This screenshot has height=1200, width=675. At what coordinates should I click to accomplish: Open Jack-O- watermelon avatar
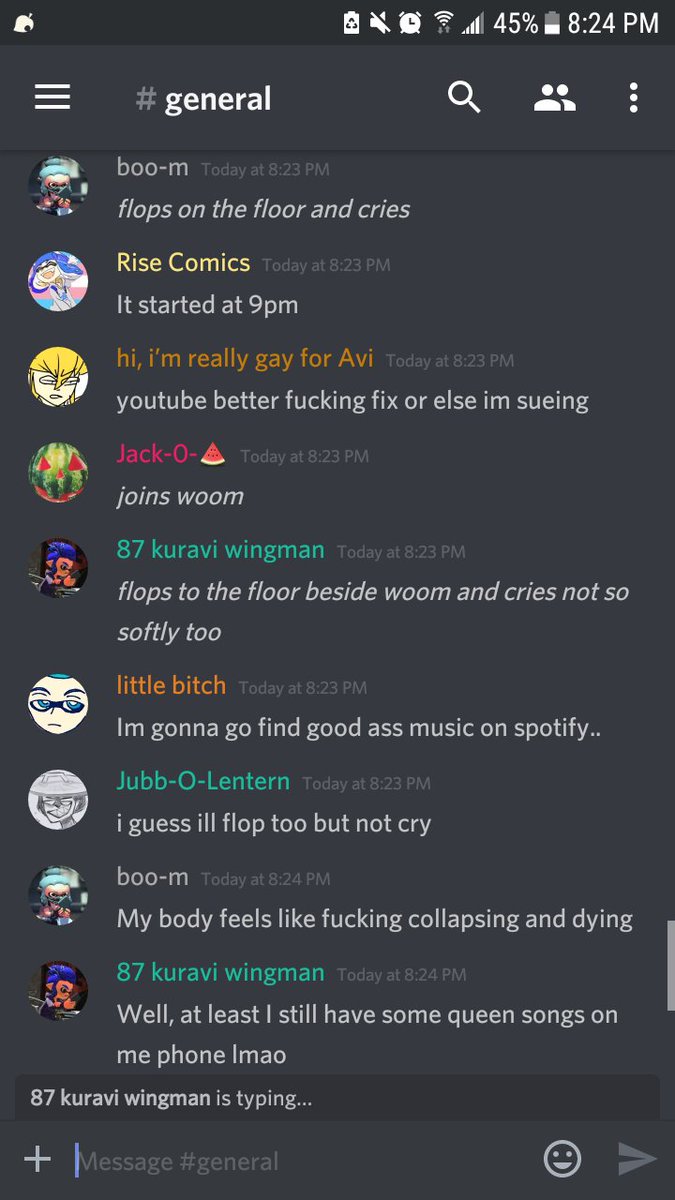click(x=58, y=472)
